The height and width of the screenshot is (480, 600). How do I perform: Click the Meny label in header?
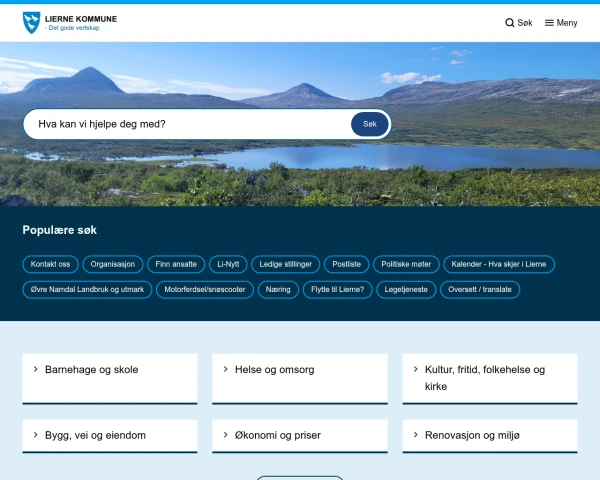tap(567, 23)
